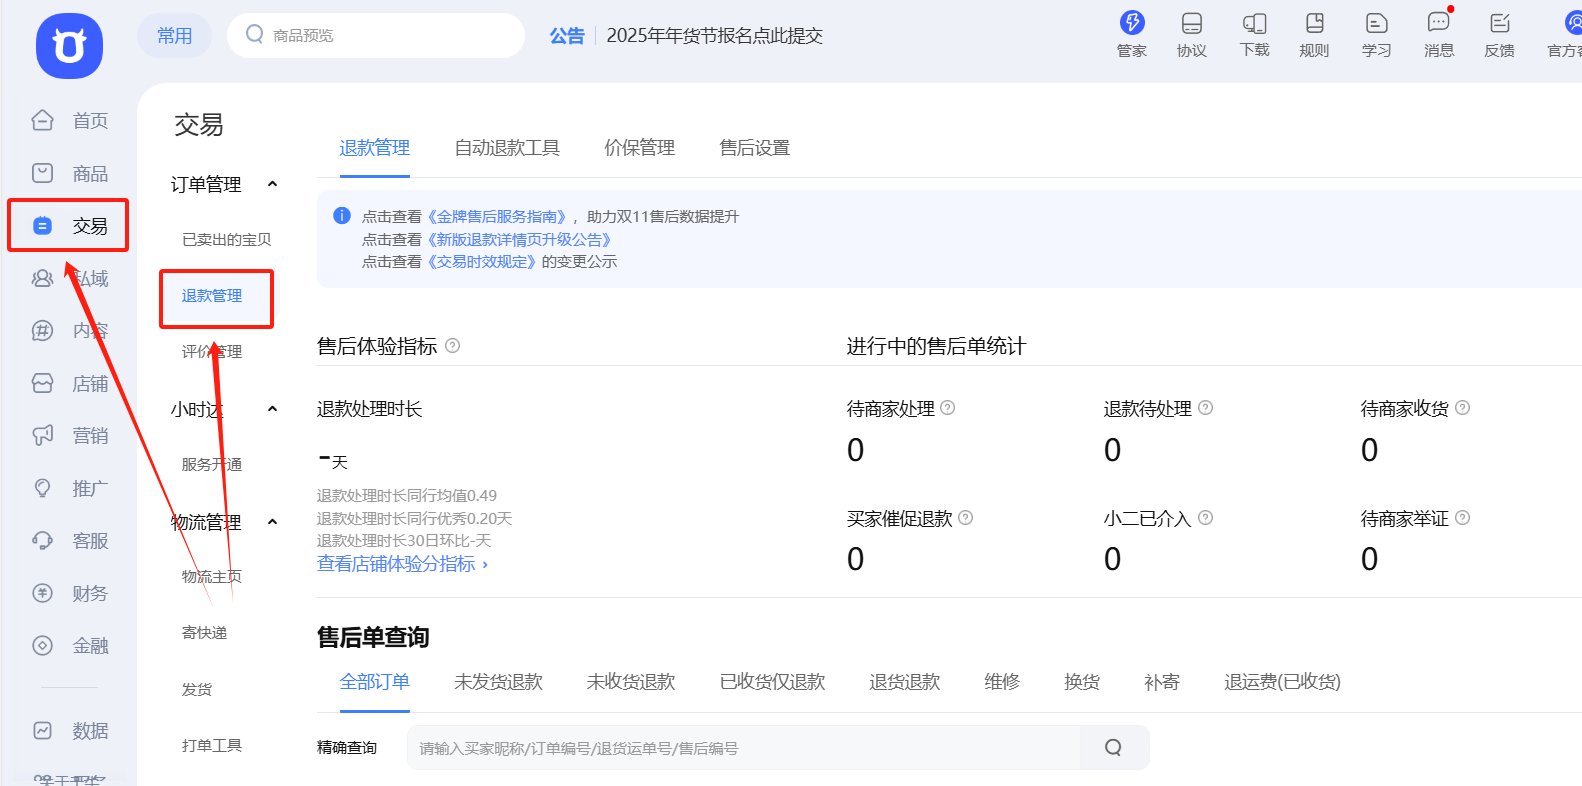The width and height of the screenshot is (1582, 786).
Task: Open the 反馈 feedback icon
Action: pos(1499,34)
